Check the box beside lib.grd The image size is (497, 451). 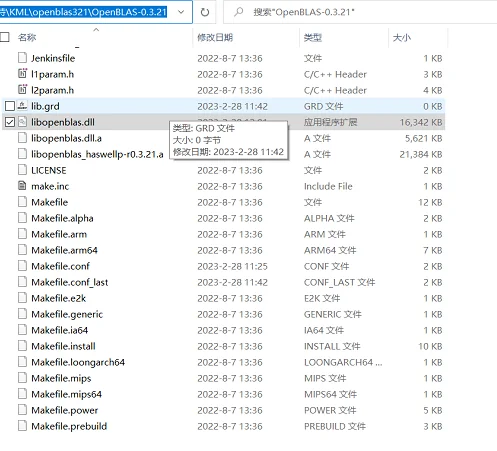pos(10,106)
